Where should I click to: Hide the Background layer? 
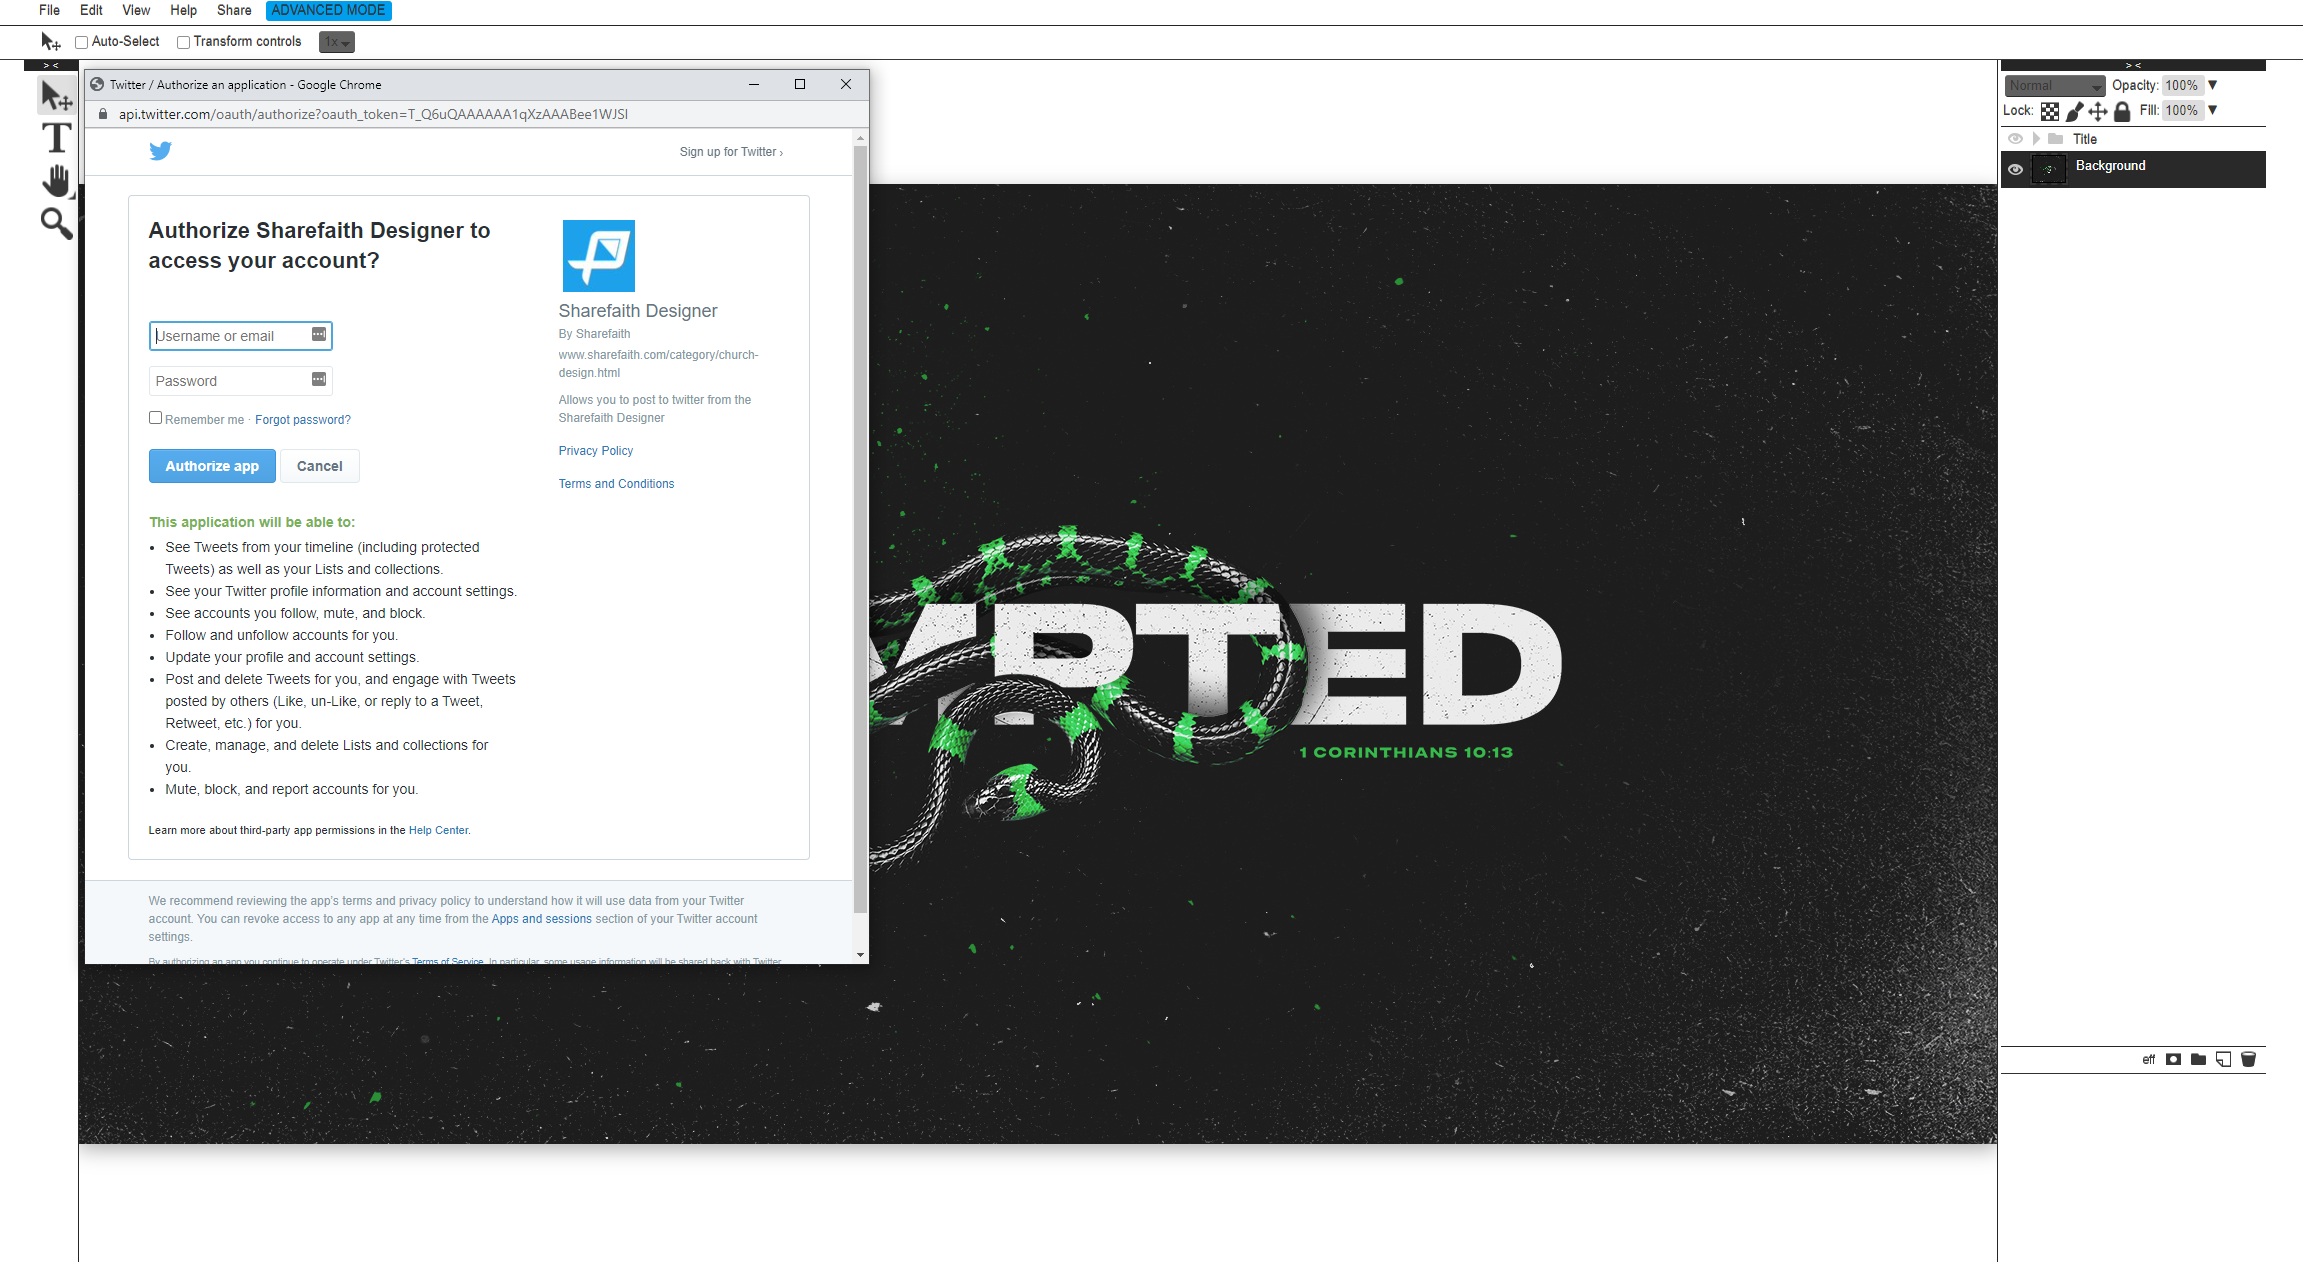pyautogui.click(x=2015, y=169)
